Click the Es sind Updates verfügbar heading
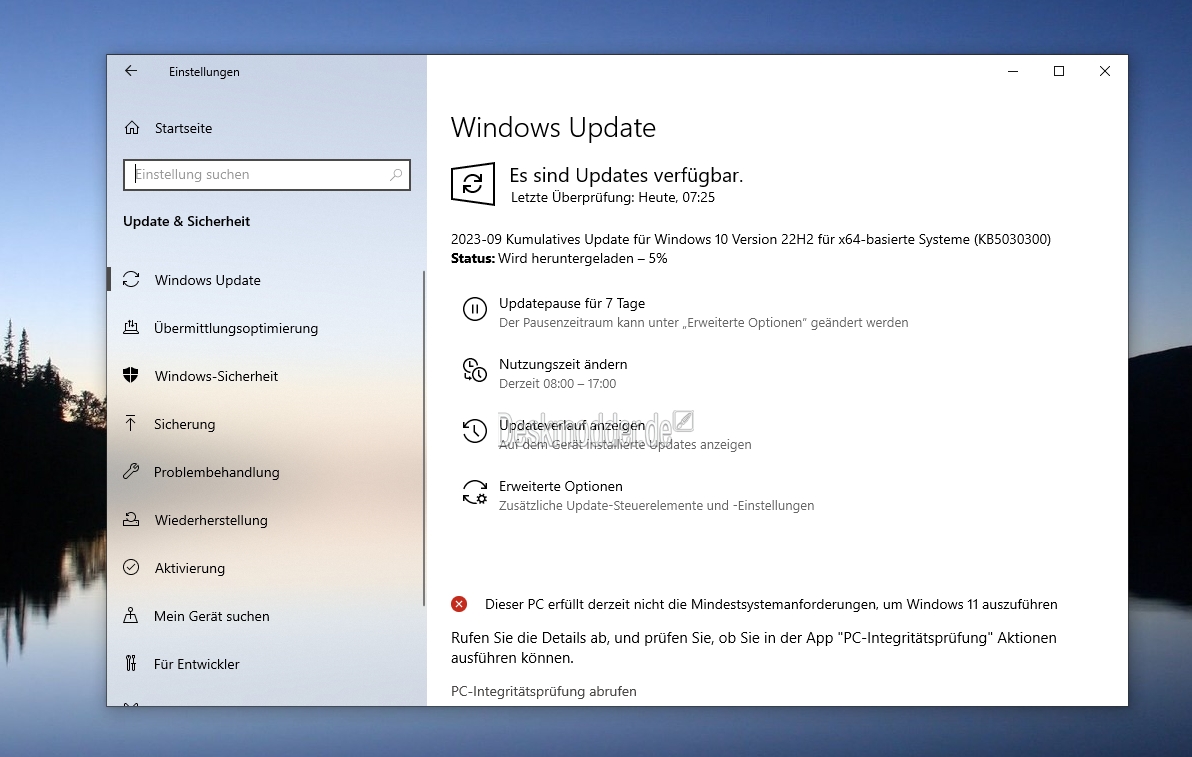1192x757 pixels. pyautogui.click(x=626, y=176)
